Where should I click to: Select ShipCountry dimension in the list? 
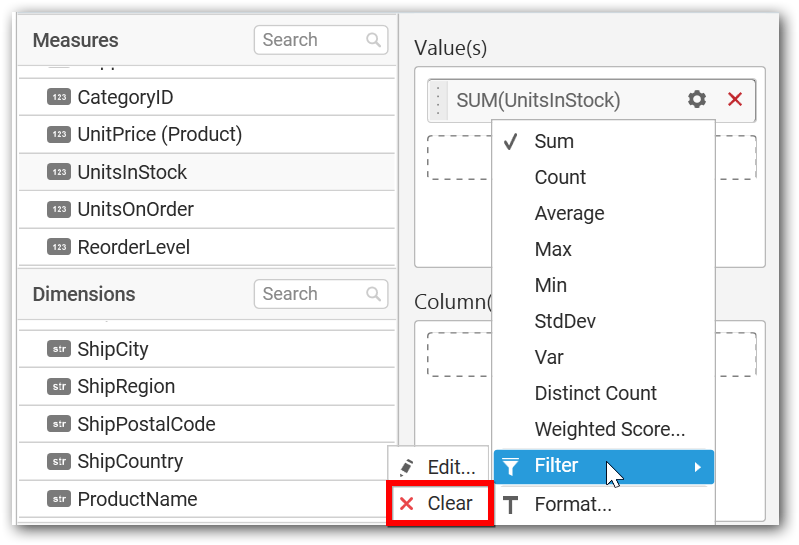pyautogui.click(x=207, y=461)
